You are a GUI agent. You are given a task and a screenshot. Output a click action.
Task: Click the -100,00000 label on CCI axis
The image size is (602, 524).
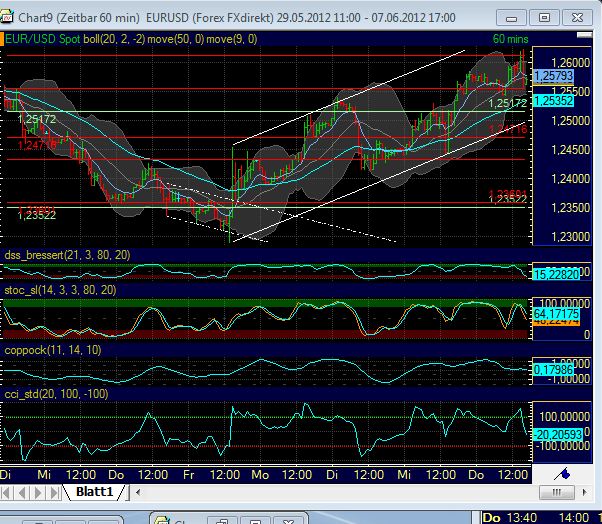[x=562, y=446]
